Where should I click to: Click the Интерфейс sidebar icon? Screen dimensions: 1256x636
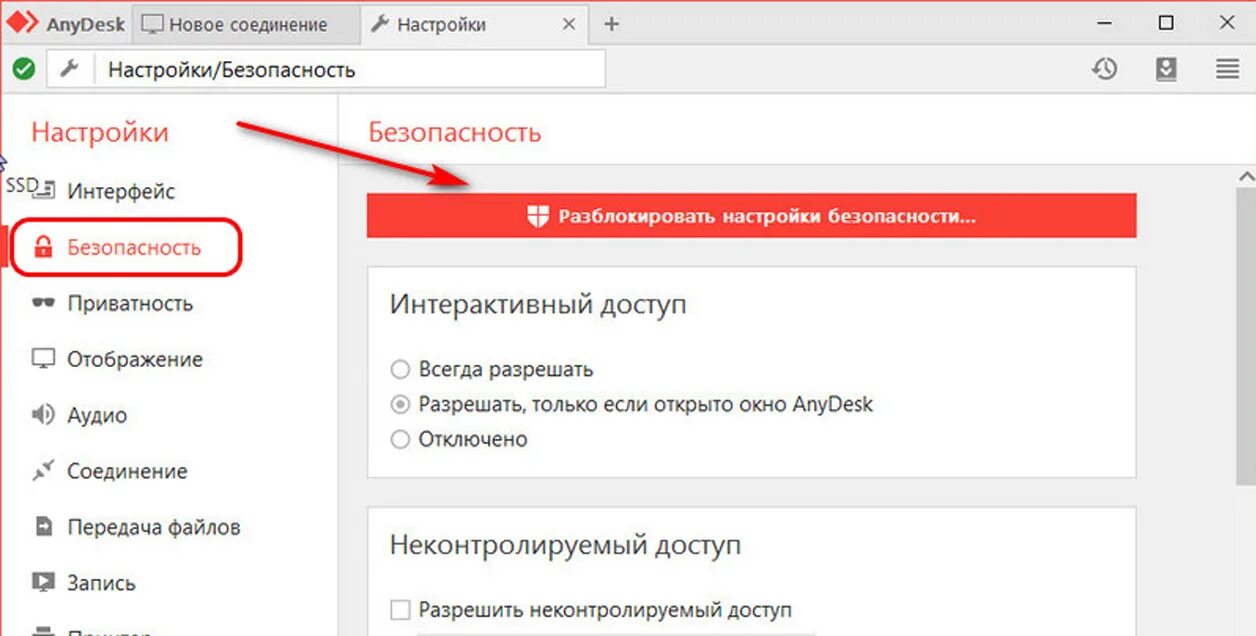(43, 191)
